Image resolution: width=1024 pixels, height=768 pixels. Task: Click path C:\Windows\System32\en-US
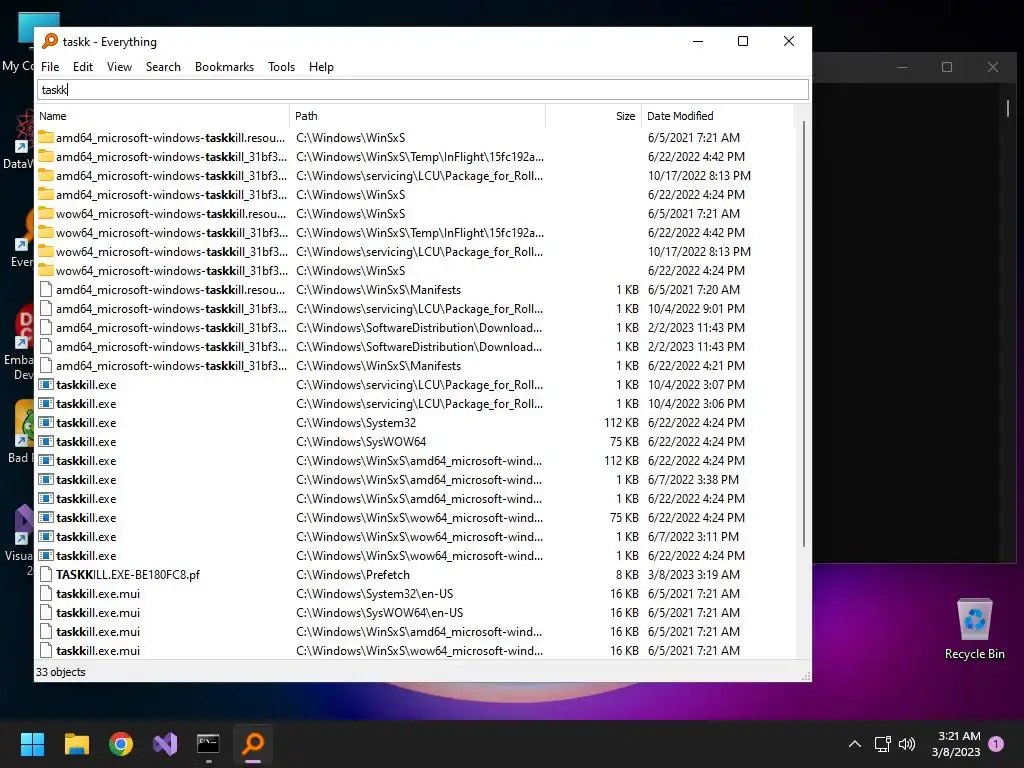click(x=375, y=594)
